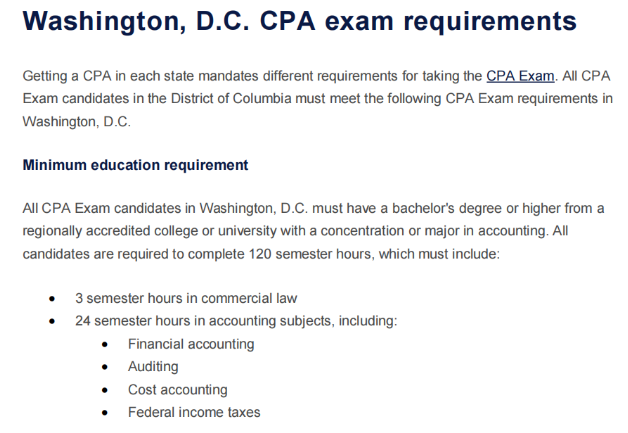Click the bullet beside "Financial accounting"
Viewport: 628px width, 433px height.
tap(105, 345)
